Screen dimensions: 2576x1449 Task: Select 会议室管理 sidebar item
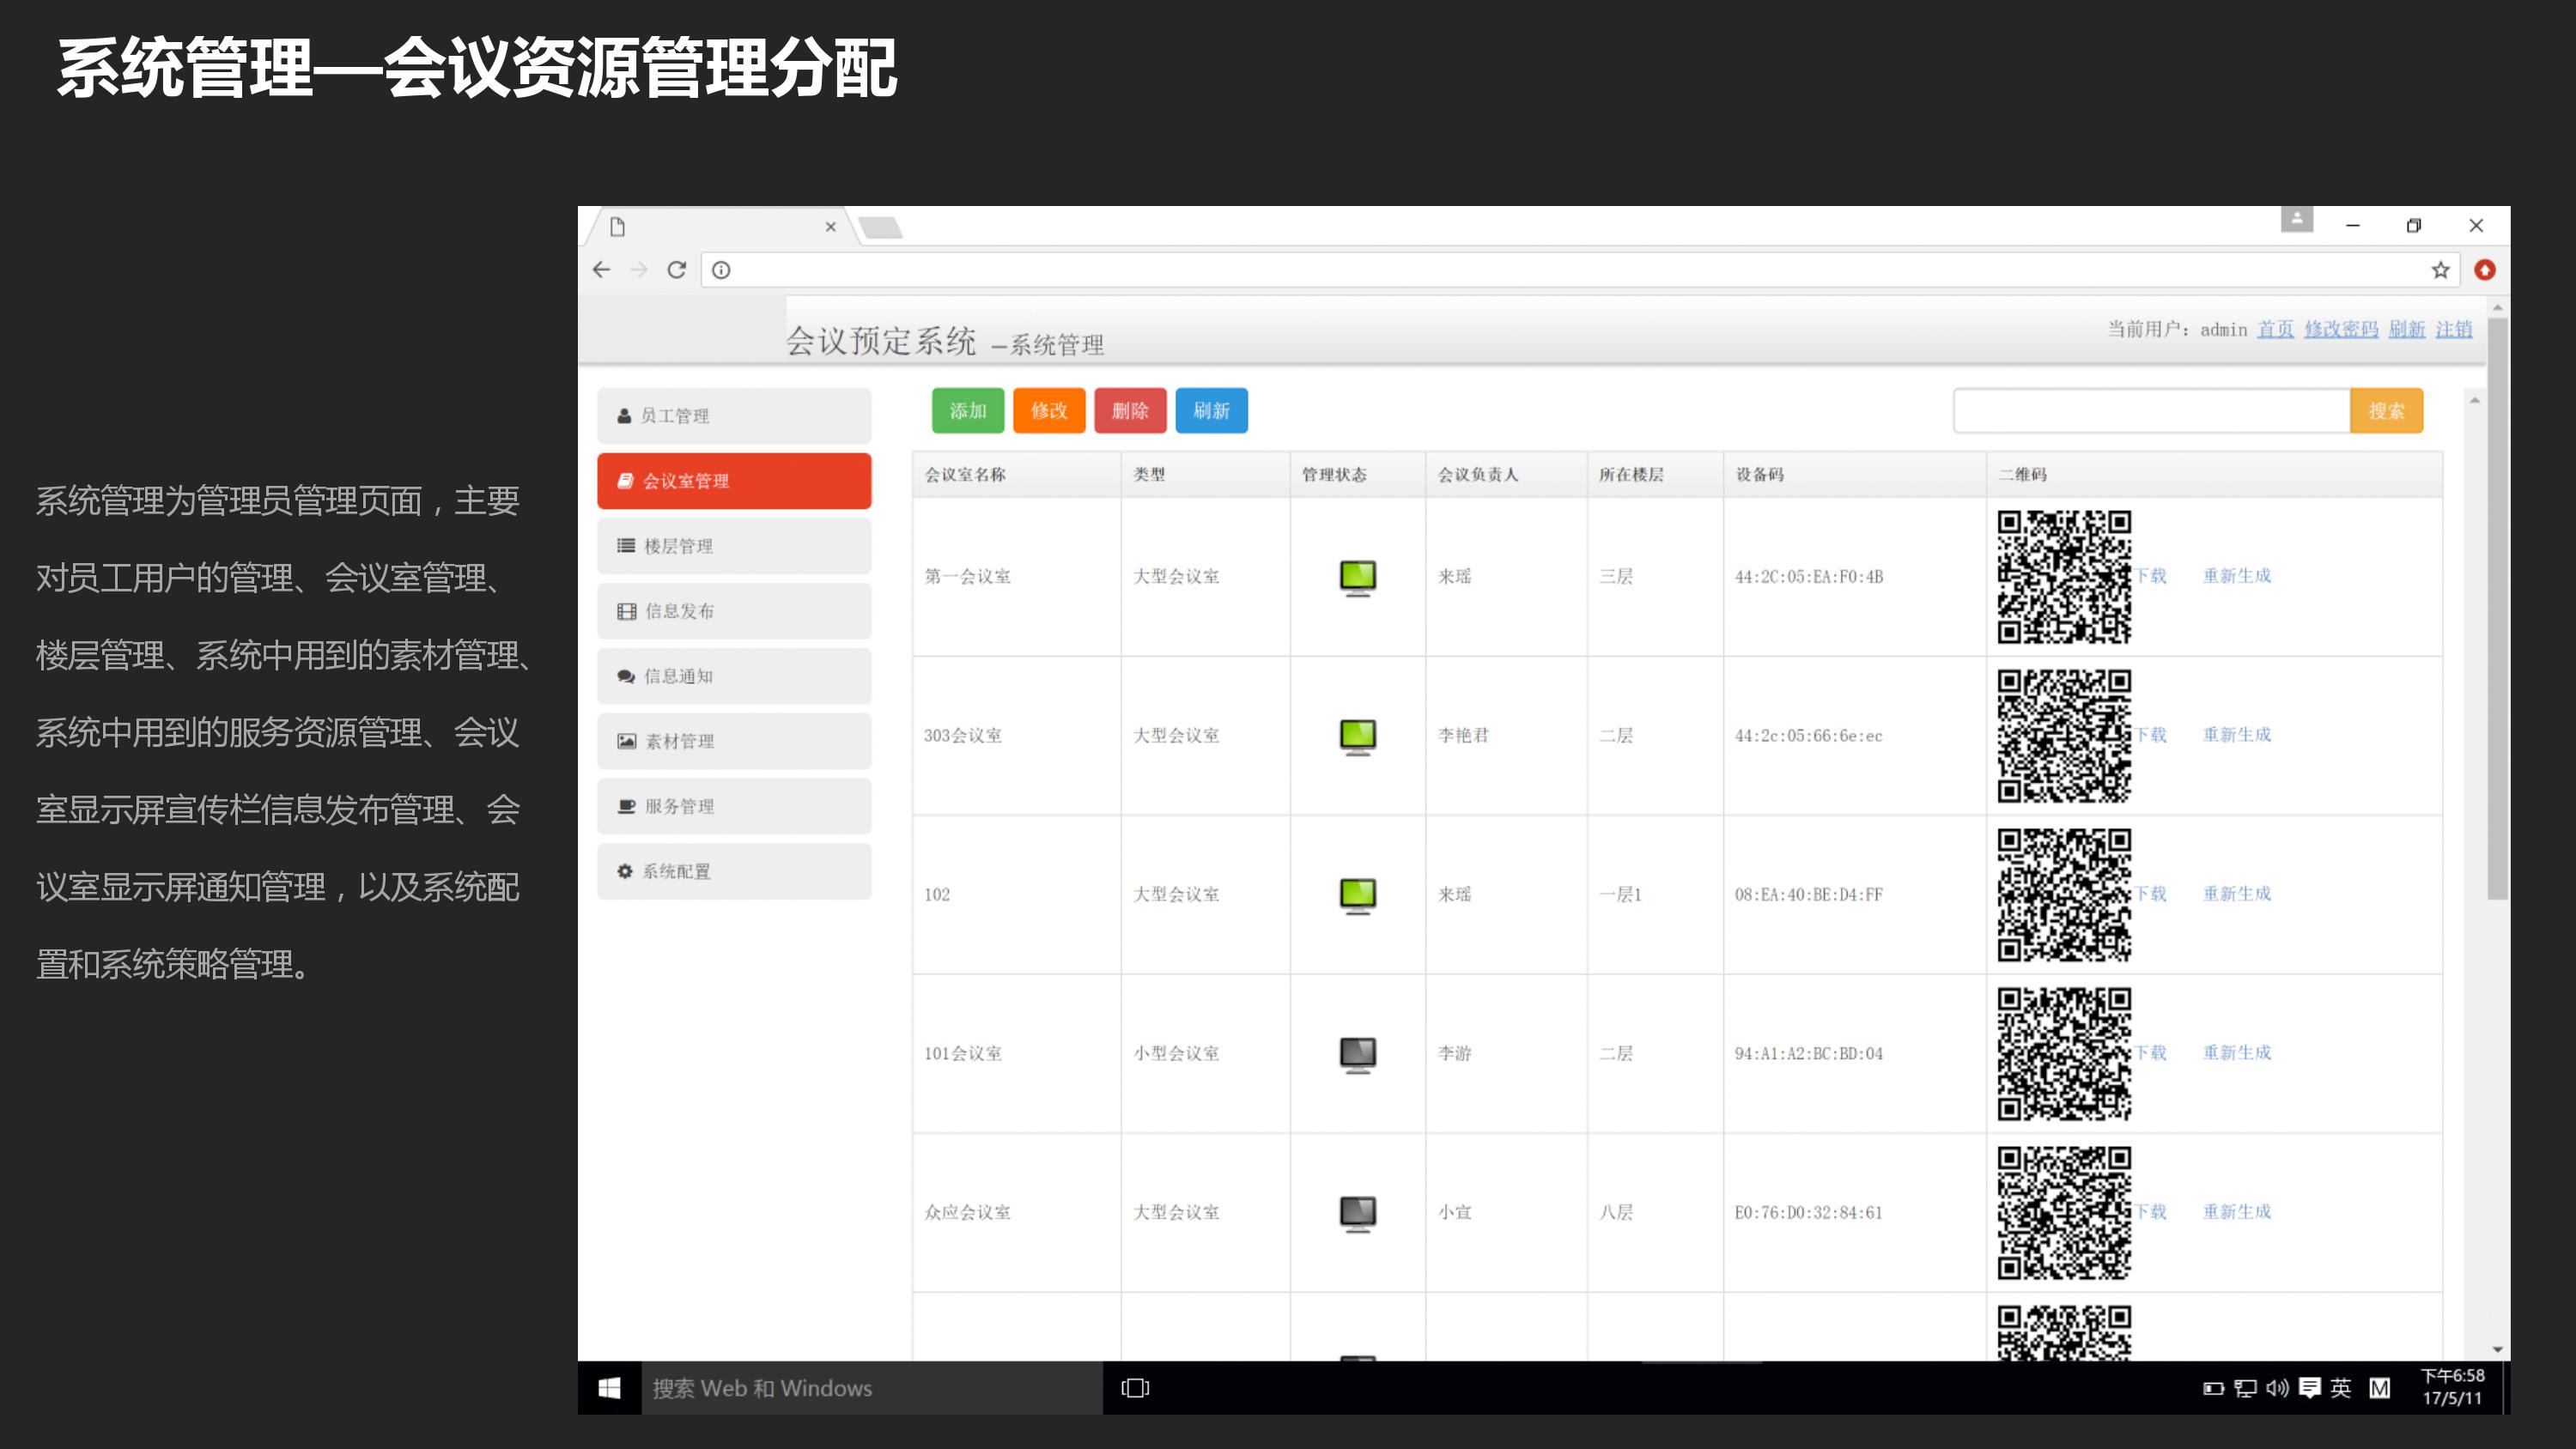pyautogui.click(x=734, y=481)
